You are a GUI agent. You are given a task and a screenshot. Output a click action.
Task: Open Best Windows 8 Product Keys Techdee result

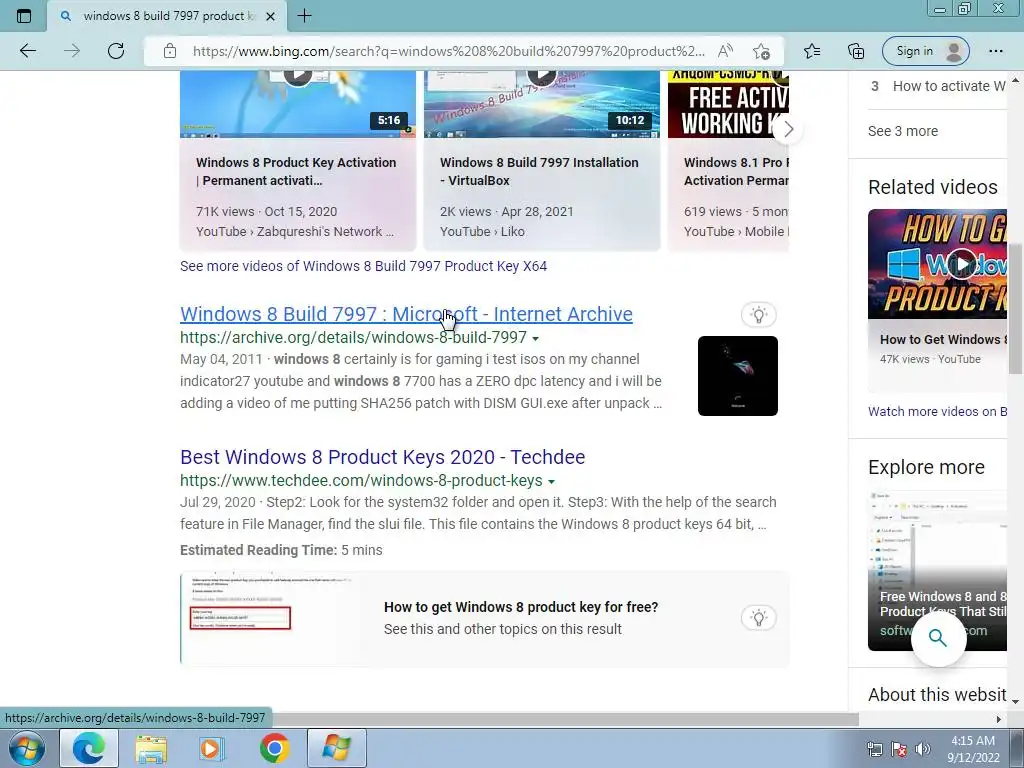382,456
